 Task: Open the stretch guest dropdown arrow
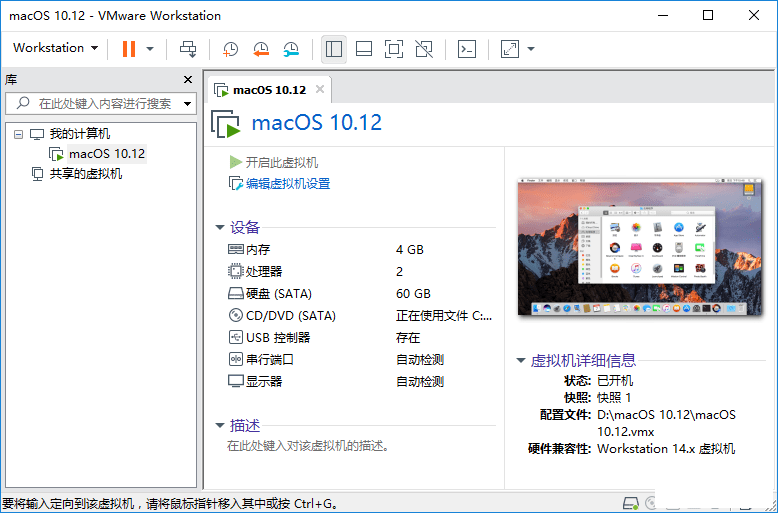(531, 48)
